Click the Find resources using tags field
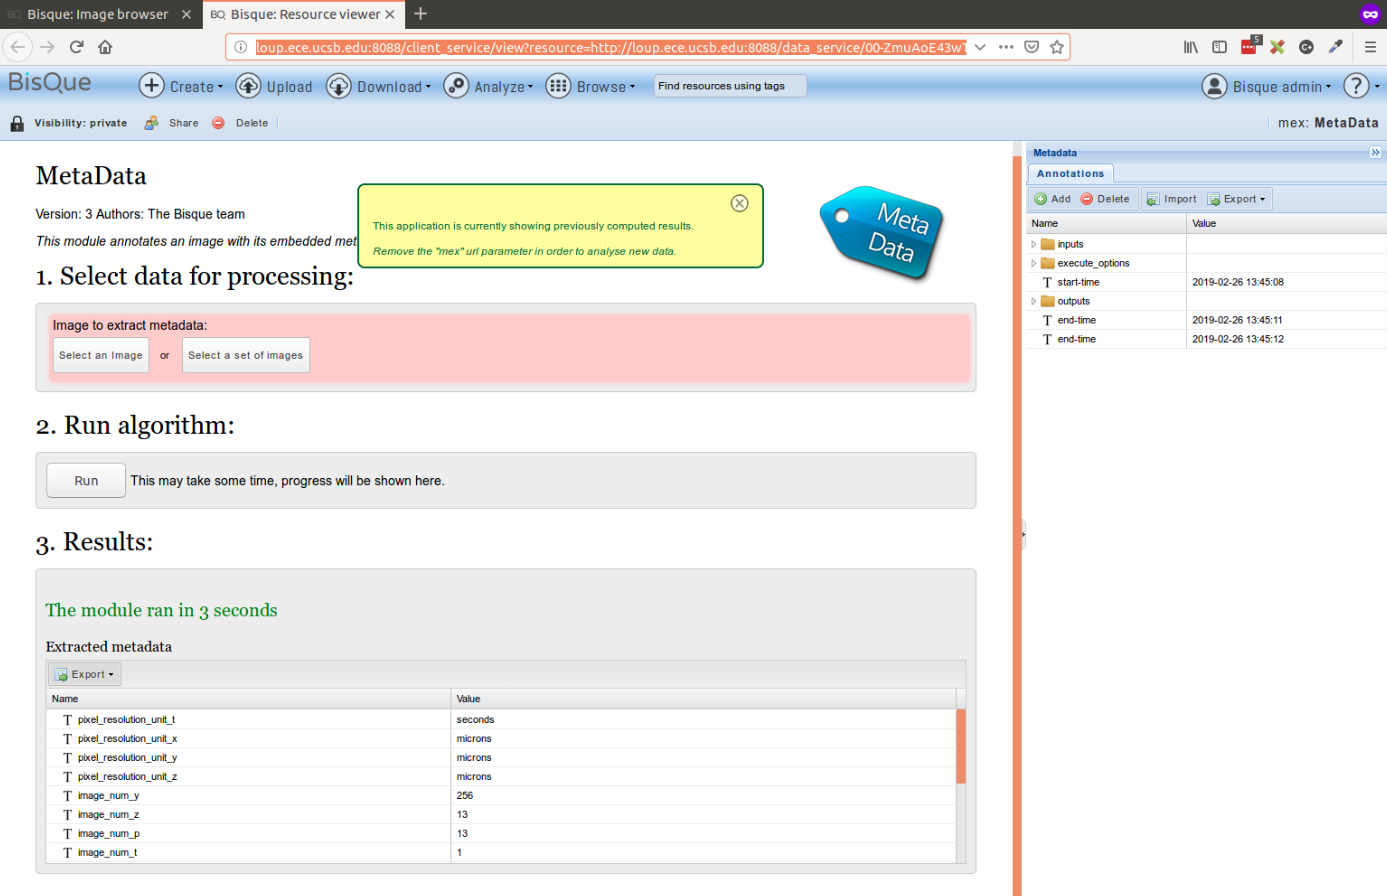This screenshot has height=896, width=1387. tap(729, 86)
